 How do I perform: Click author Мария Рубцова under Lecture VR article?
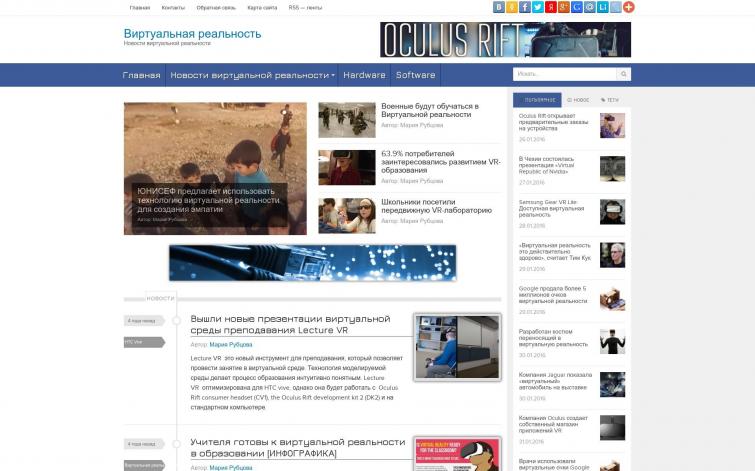(x=231, y=345)
